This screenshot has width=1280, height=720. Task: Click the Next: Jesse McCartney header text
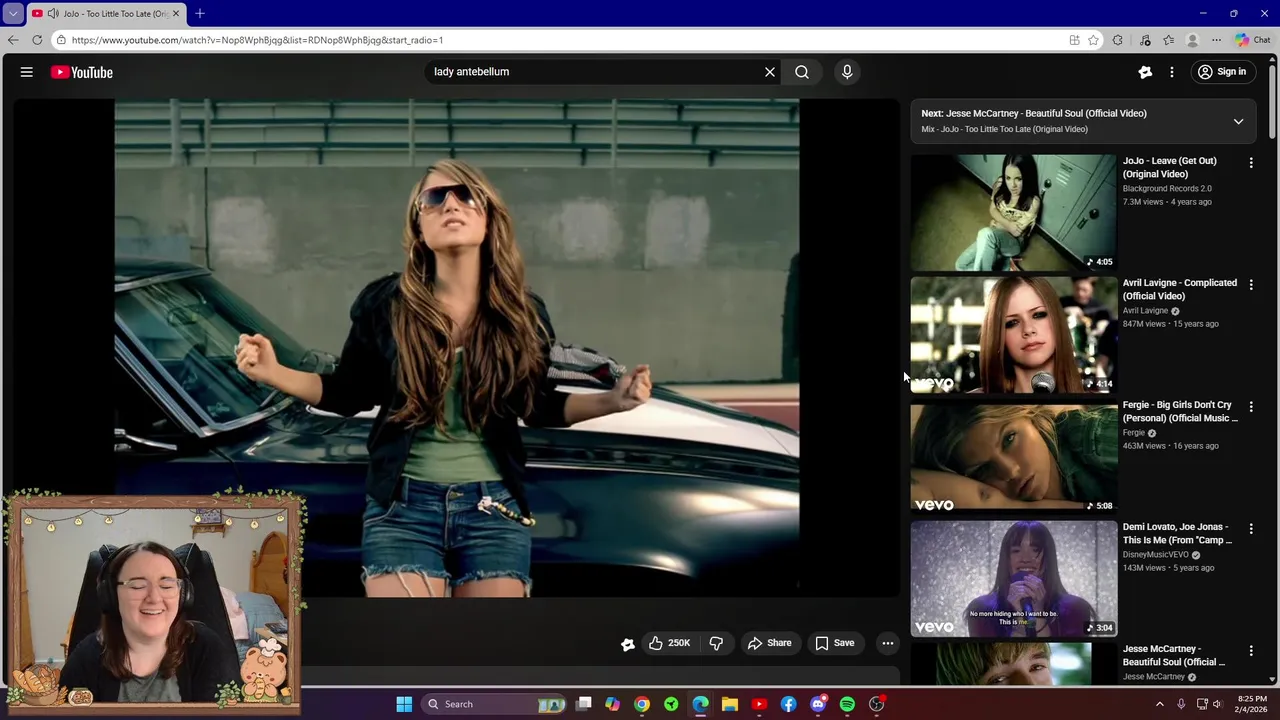(1034, 113)
